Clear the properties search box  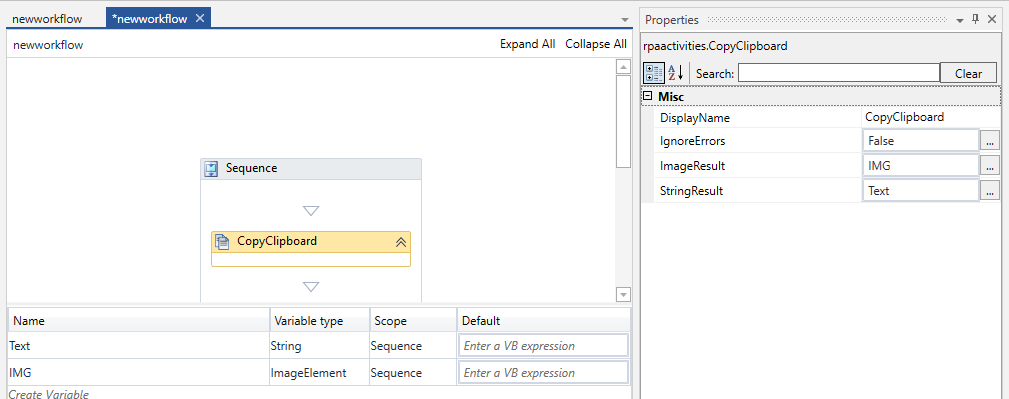pos(968,73)
